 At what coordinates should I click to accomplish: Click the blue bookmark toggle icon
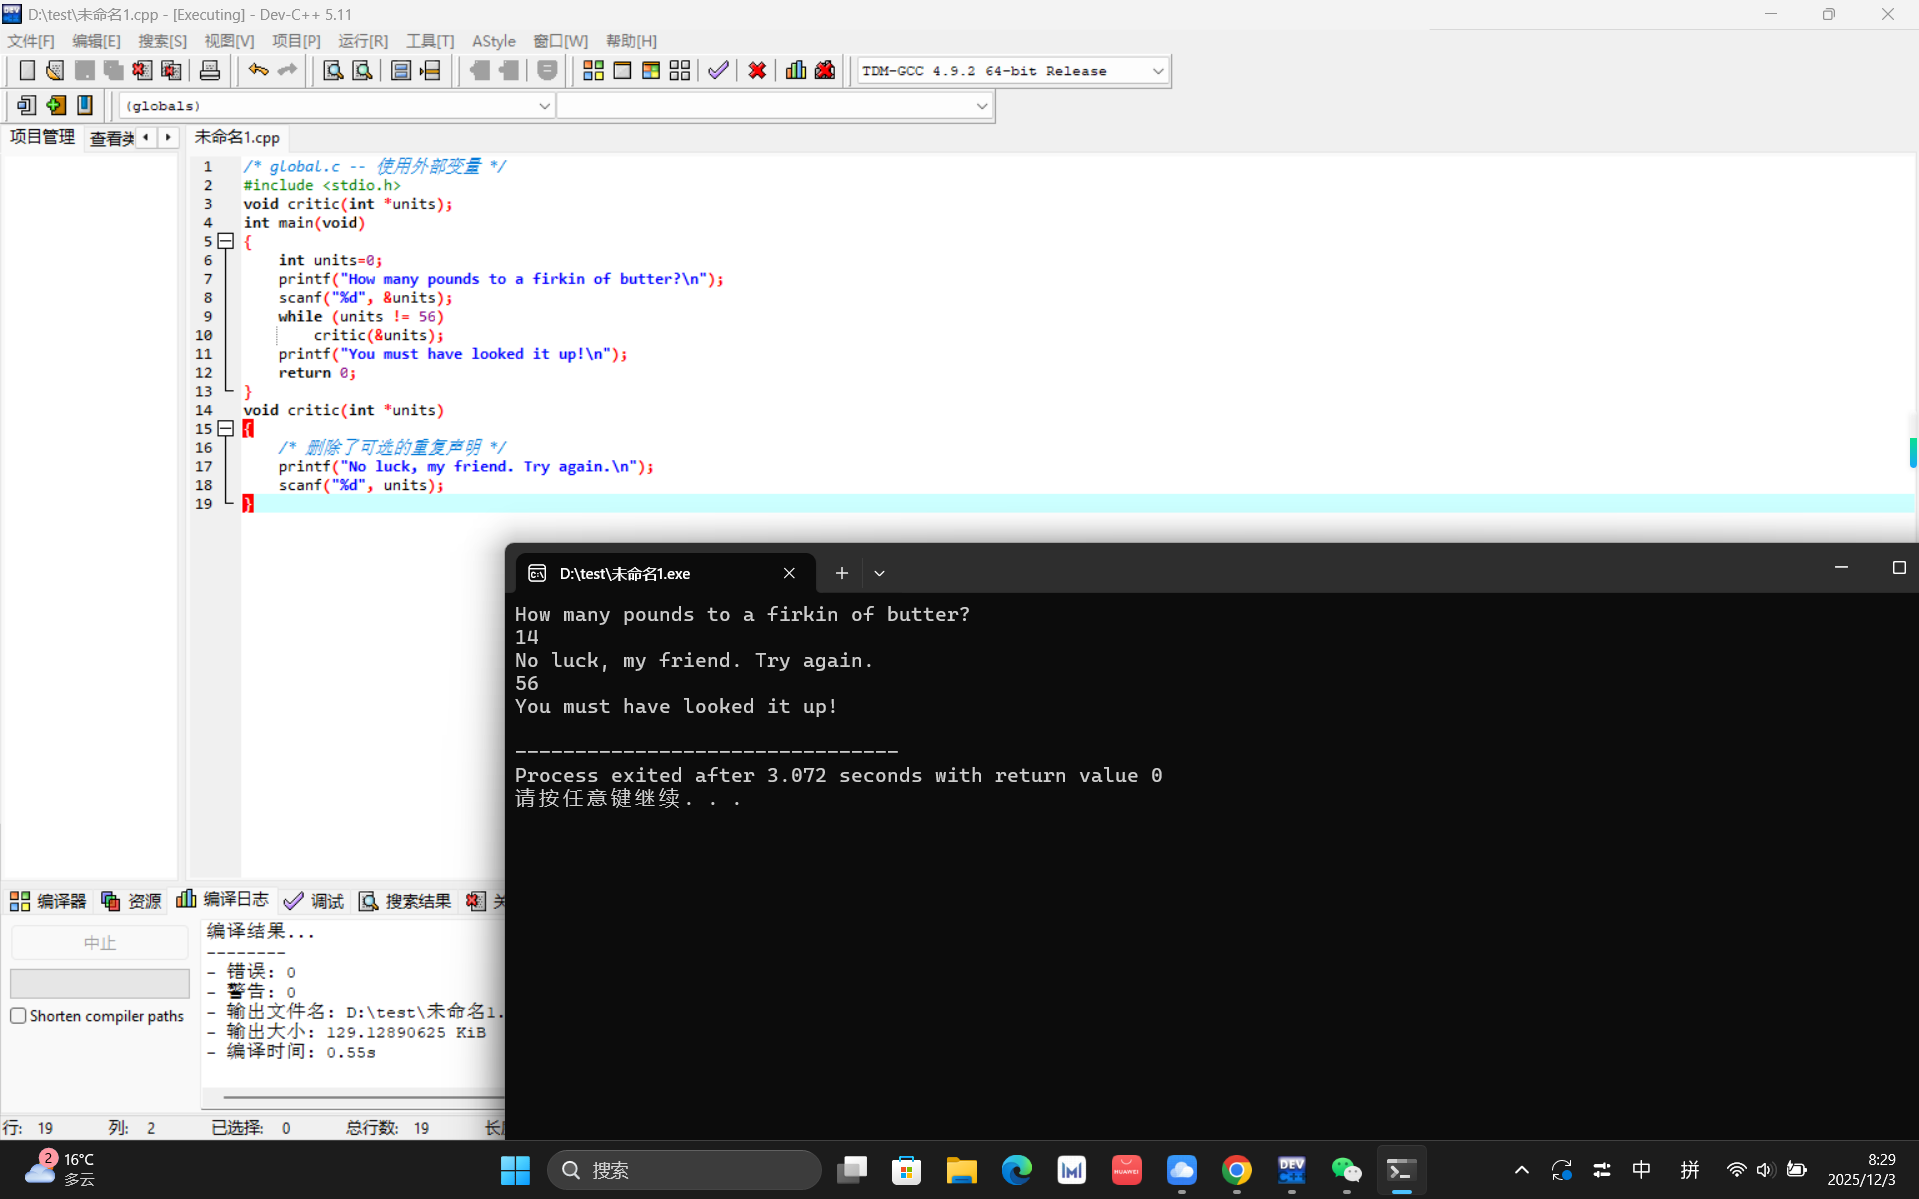pyautogui.click(x=85, y=105)
